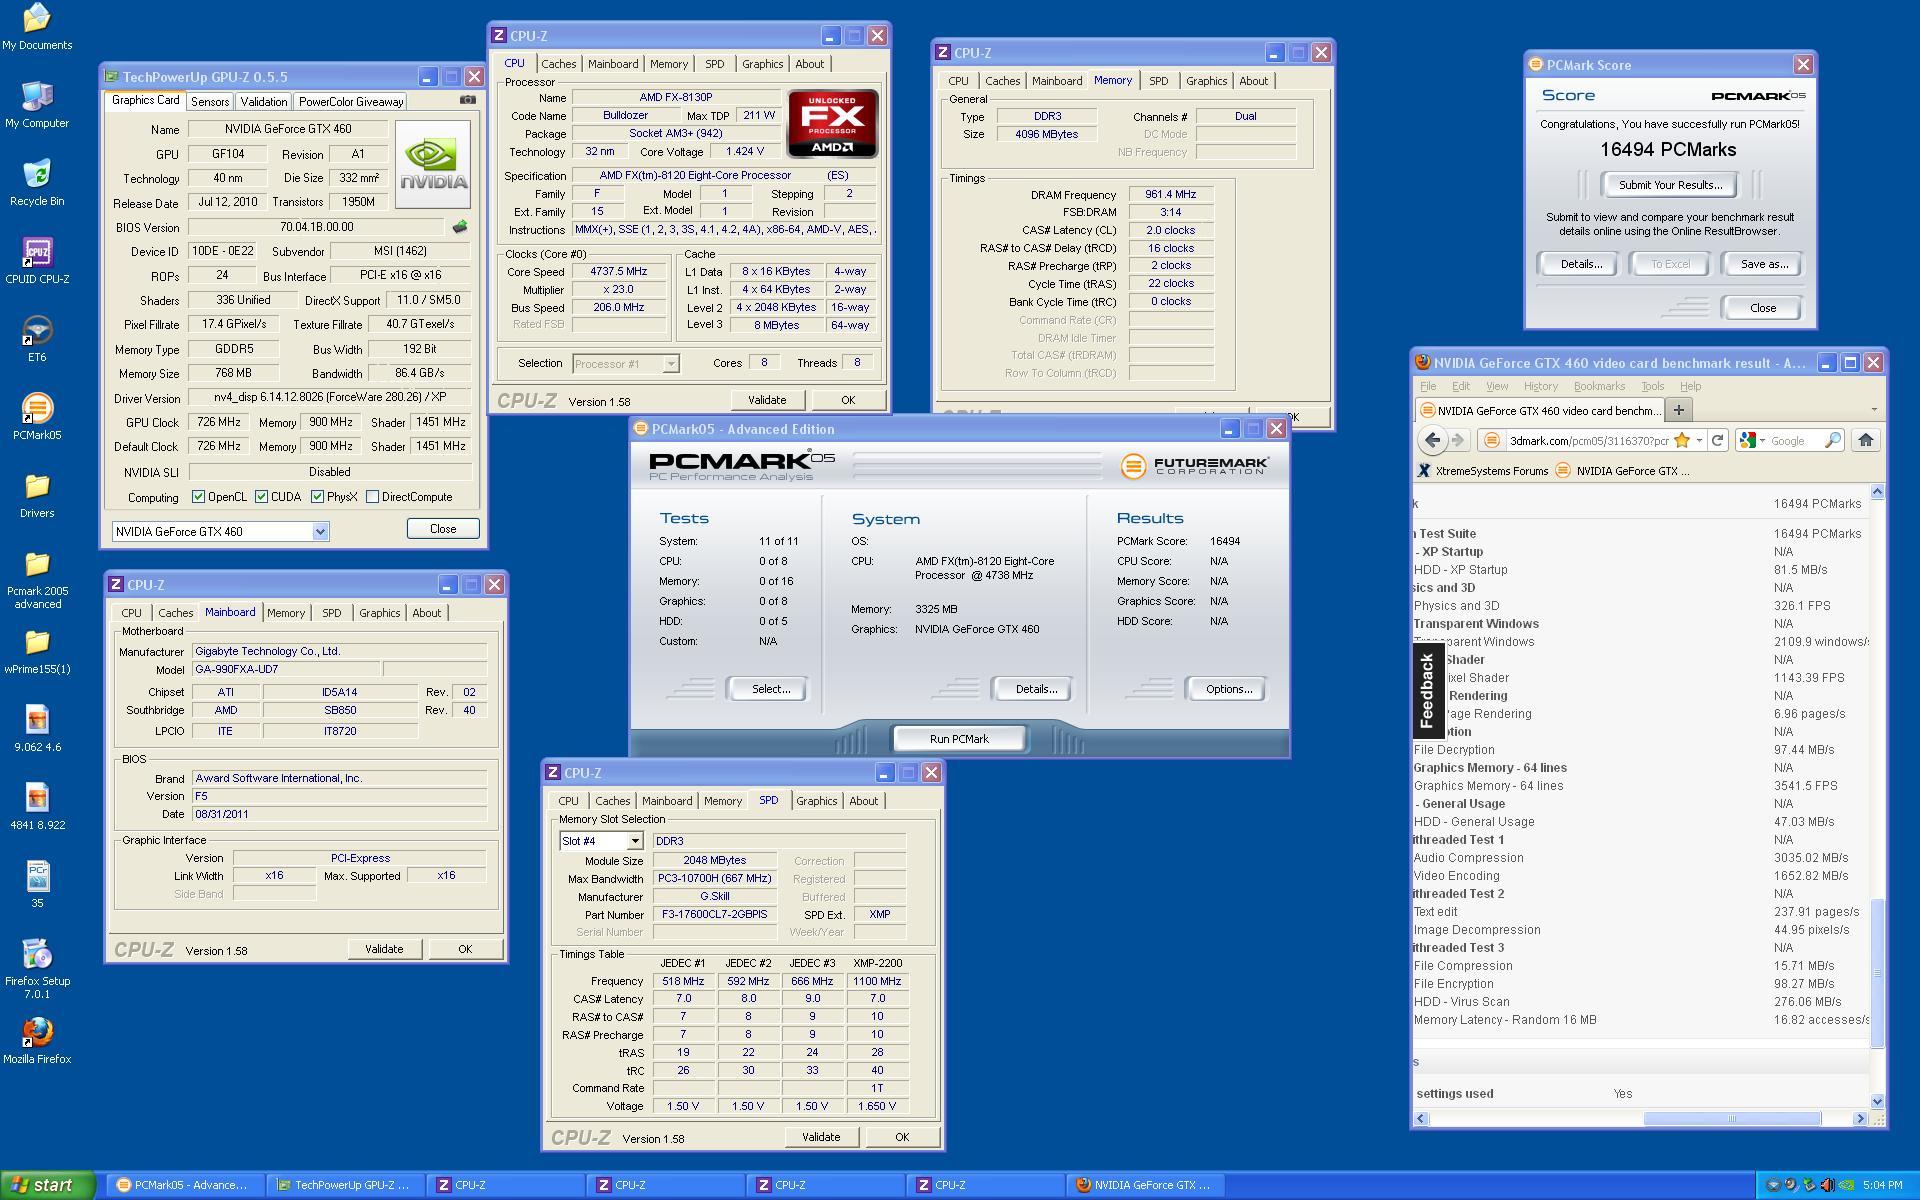This screenshot has height=1200, width=1920.
Task: Open XtremeSystems Forums bookmark
Action: (1483, 471)
